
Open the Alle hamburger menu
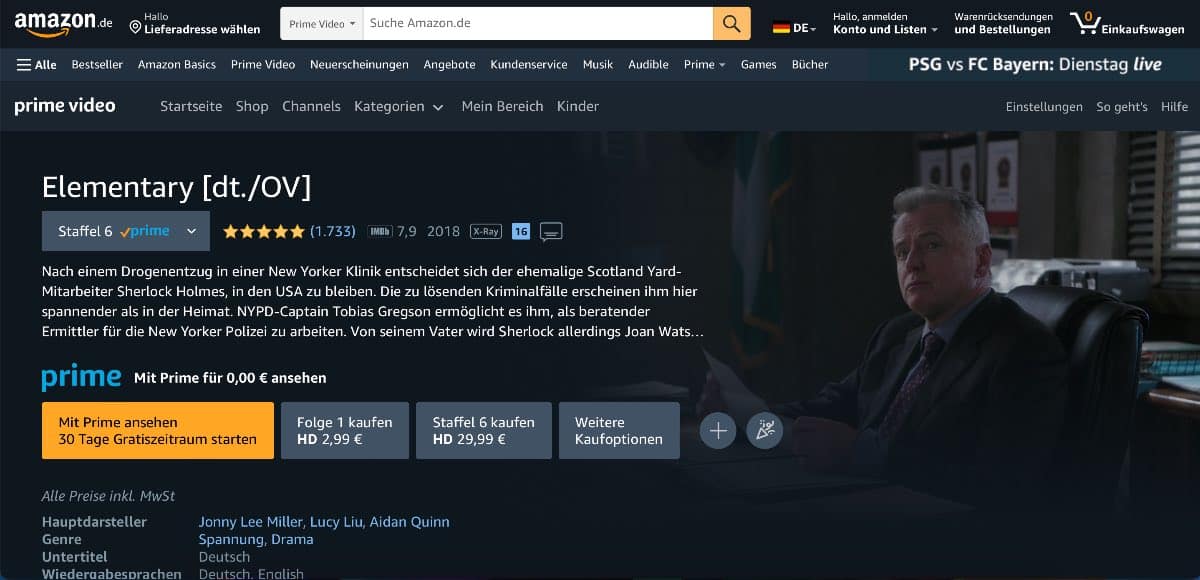[x=36, y=64]
